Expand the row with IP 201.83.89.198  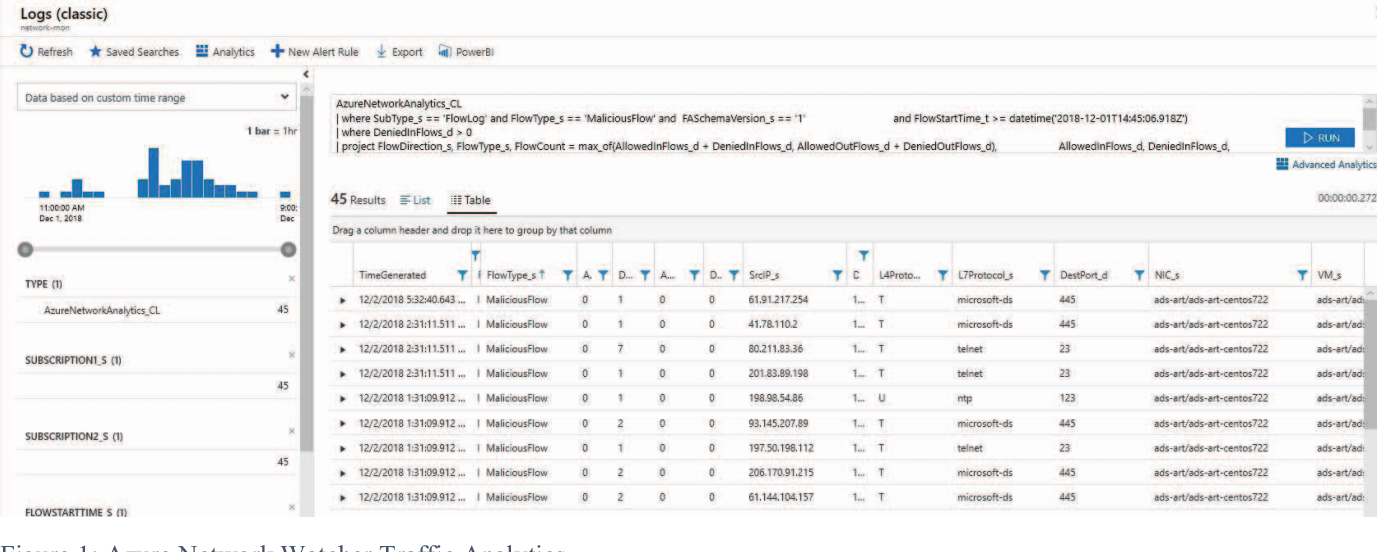(343, 374)
